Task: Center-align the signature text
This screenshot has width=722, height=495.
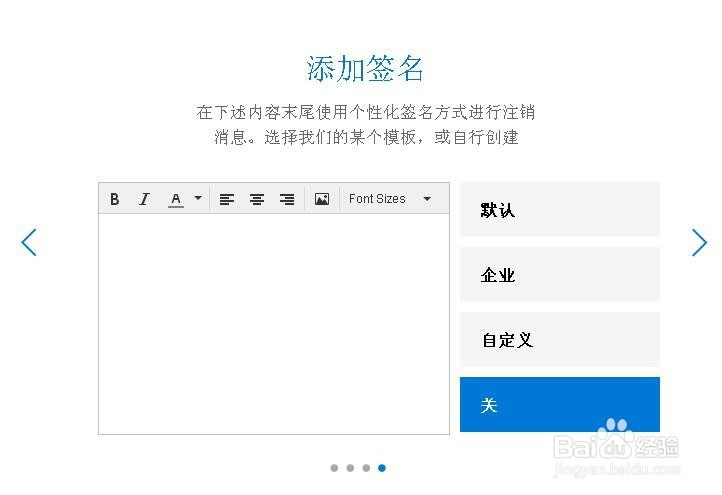Action: (256, 199)
